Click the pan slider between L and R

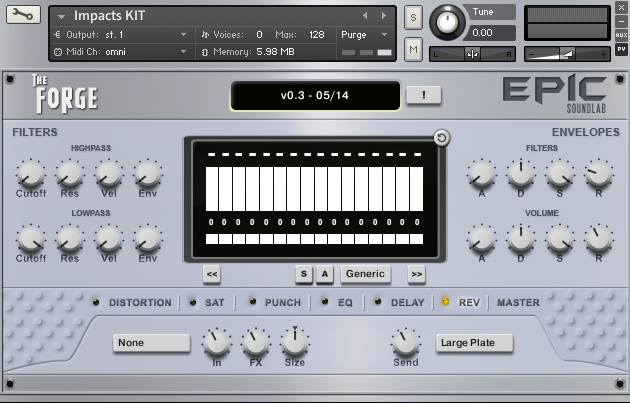tap(472, 54)
